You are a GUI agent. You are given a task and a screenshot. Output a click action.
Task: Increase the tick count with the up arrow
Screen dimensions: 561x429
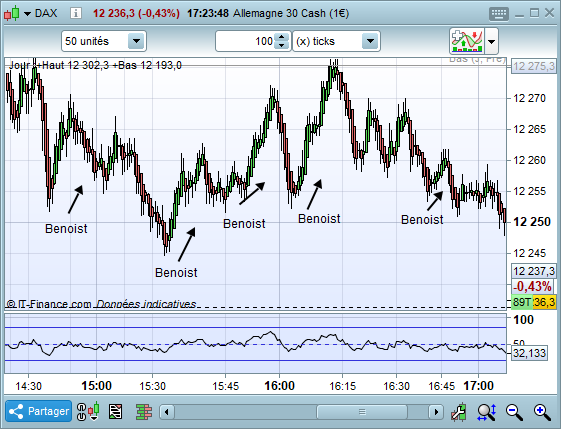point(282,36)
